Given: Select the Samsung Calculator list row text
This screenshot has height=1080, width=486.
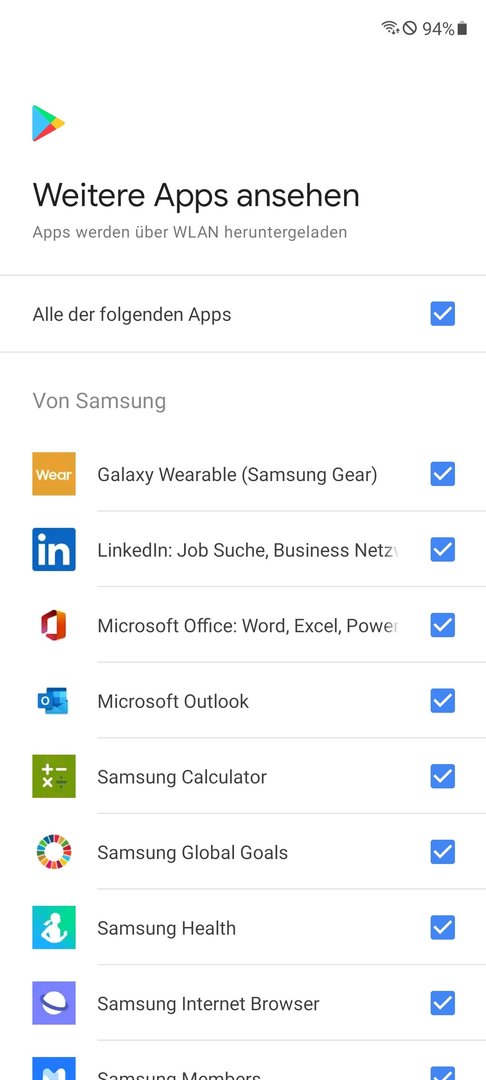Looking at the screenshot, I should 182,777.
